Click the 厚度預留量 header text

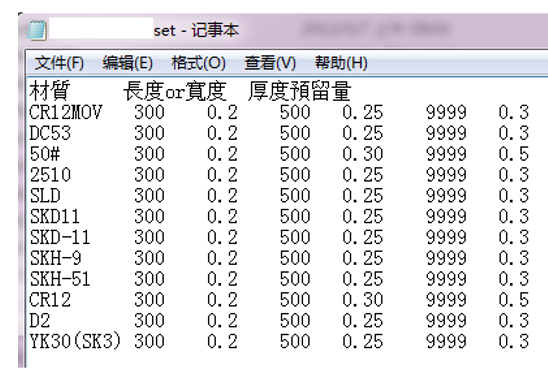[300, 91]
